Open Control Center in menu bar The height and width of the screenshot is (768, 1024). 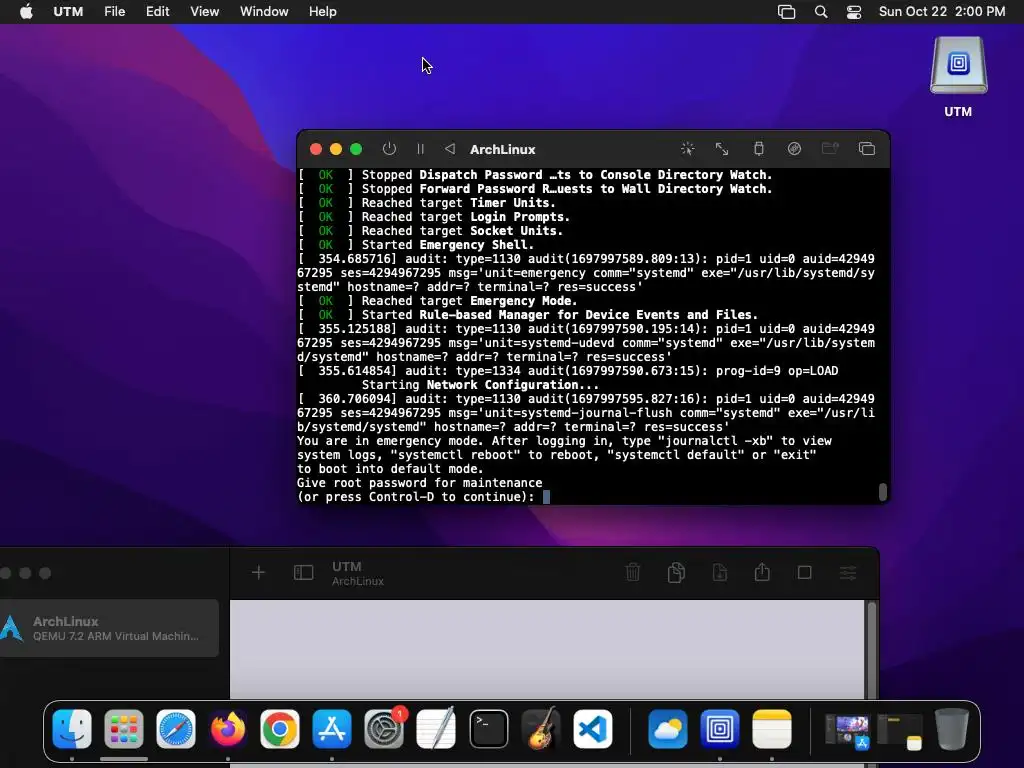[854, 12]
